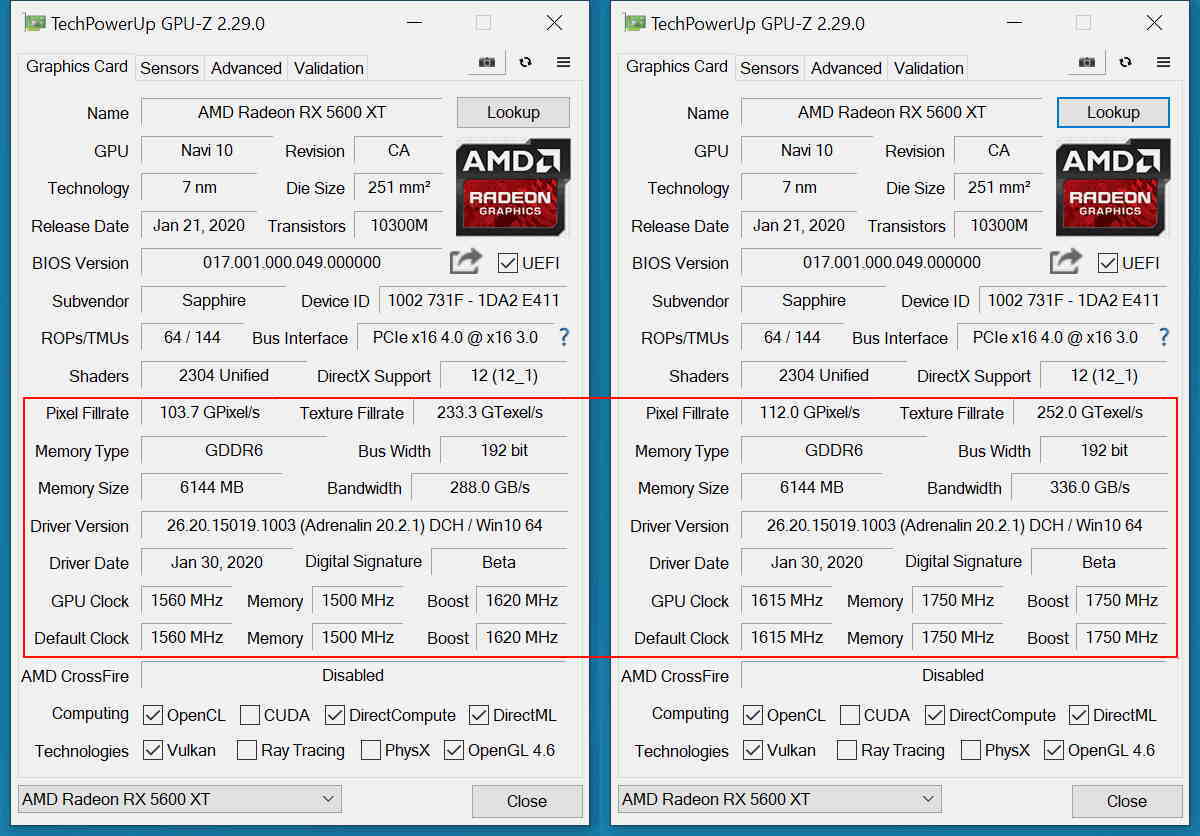Switch to the Sensors tab in left window
1200x836 pixels.
169,68
